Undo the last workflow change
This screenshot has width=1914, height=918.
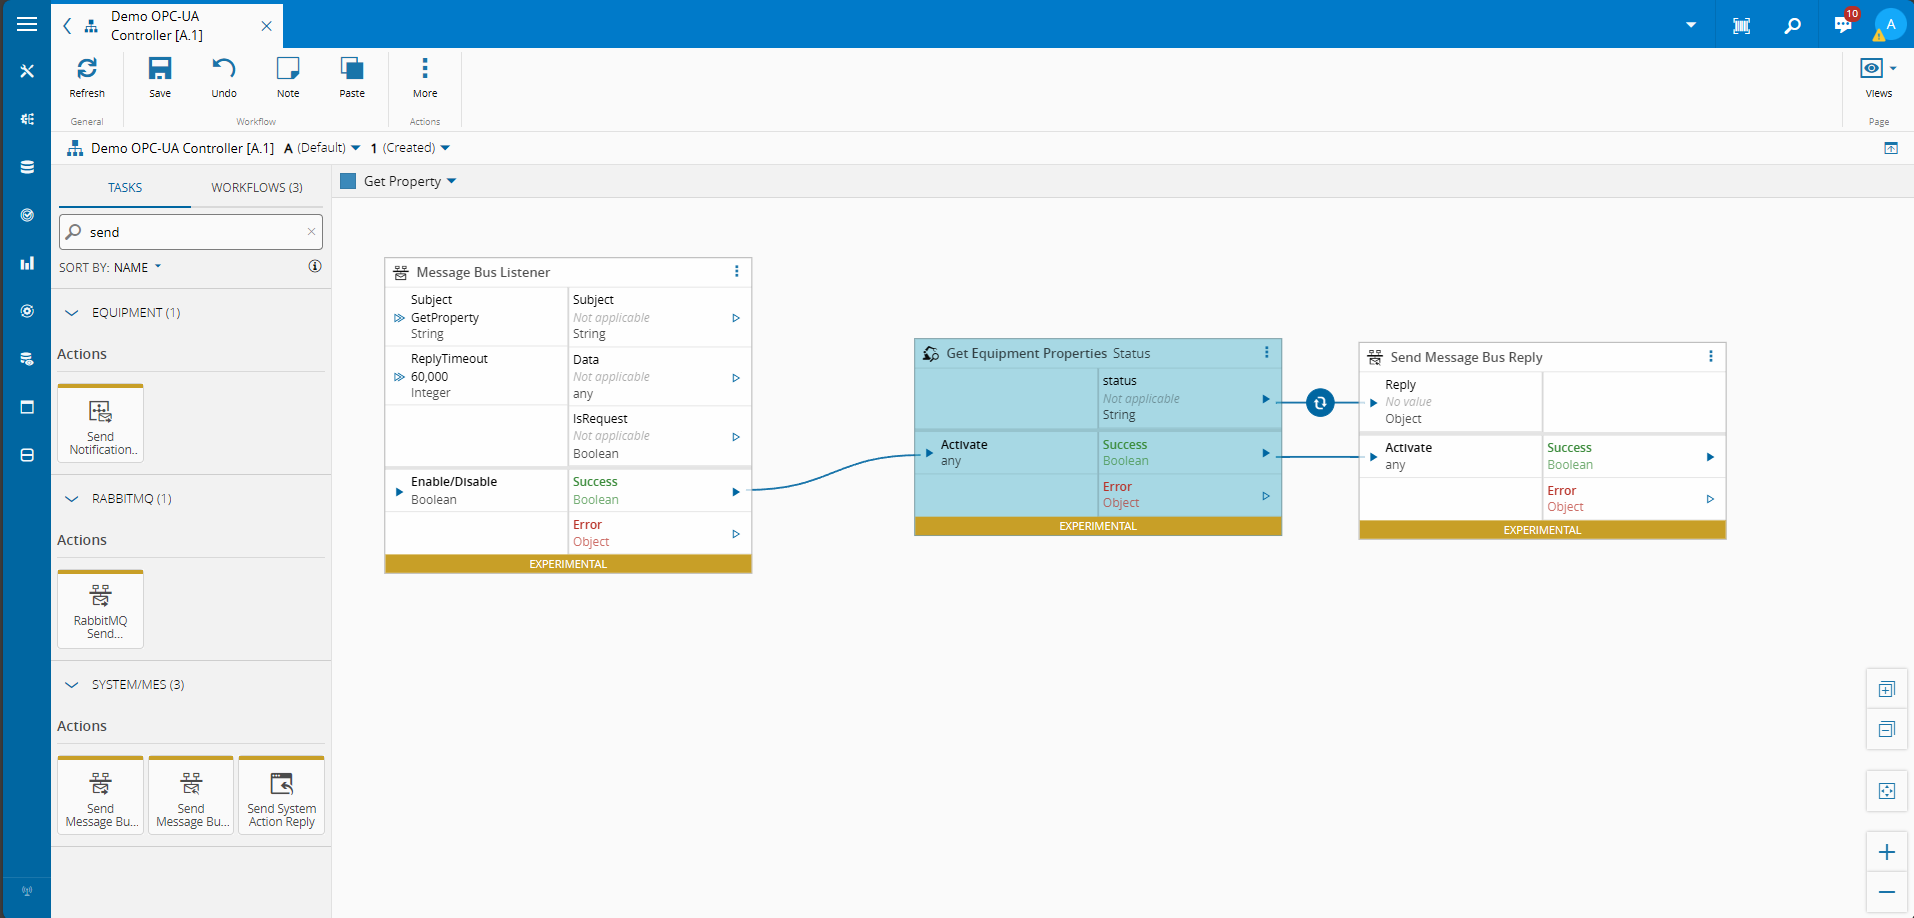(224, 77)
